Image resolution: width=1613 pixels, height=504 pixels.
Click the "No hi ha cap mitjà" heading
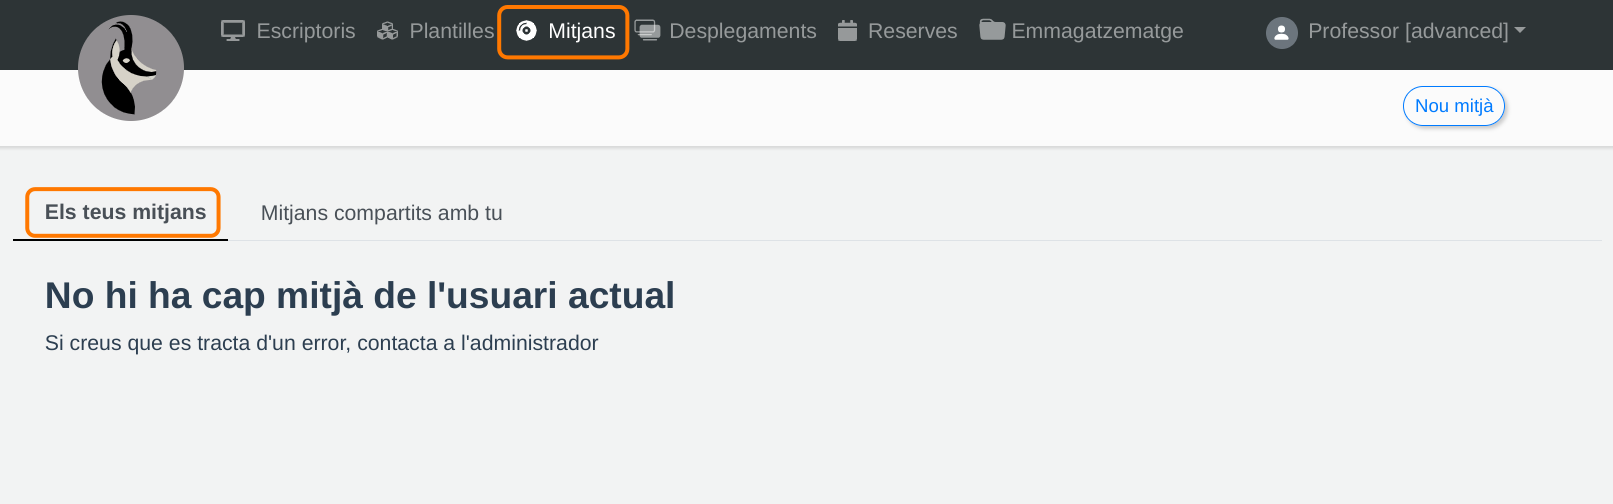point(359,296)
